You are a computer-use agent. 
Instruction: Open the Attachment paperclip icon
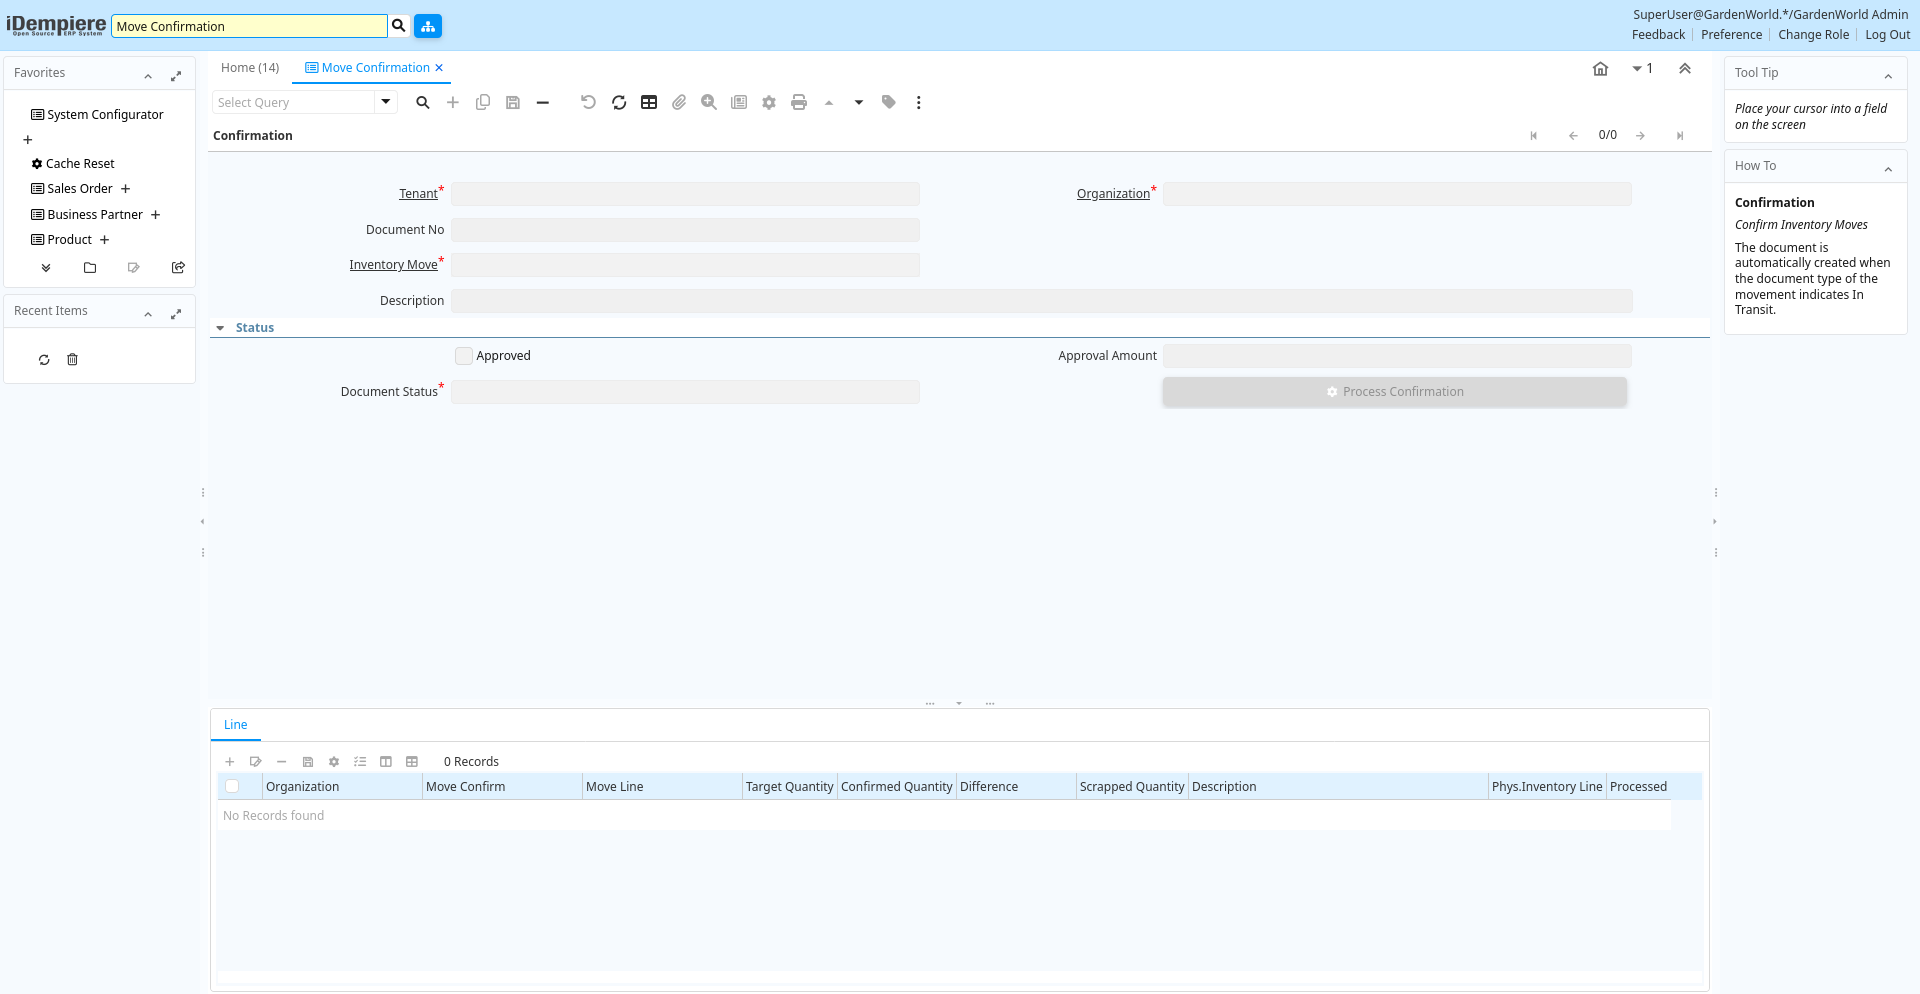click(679, 102)
